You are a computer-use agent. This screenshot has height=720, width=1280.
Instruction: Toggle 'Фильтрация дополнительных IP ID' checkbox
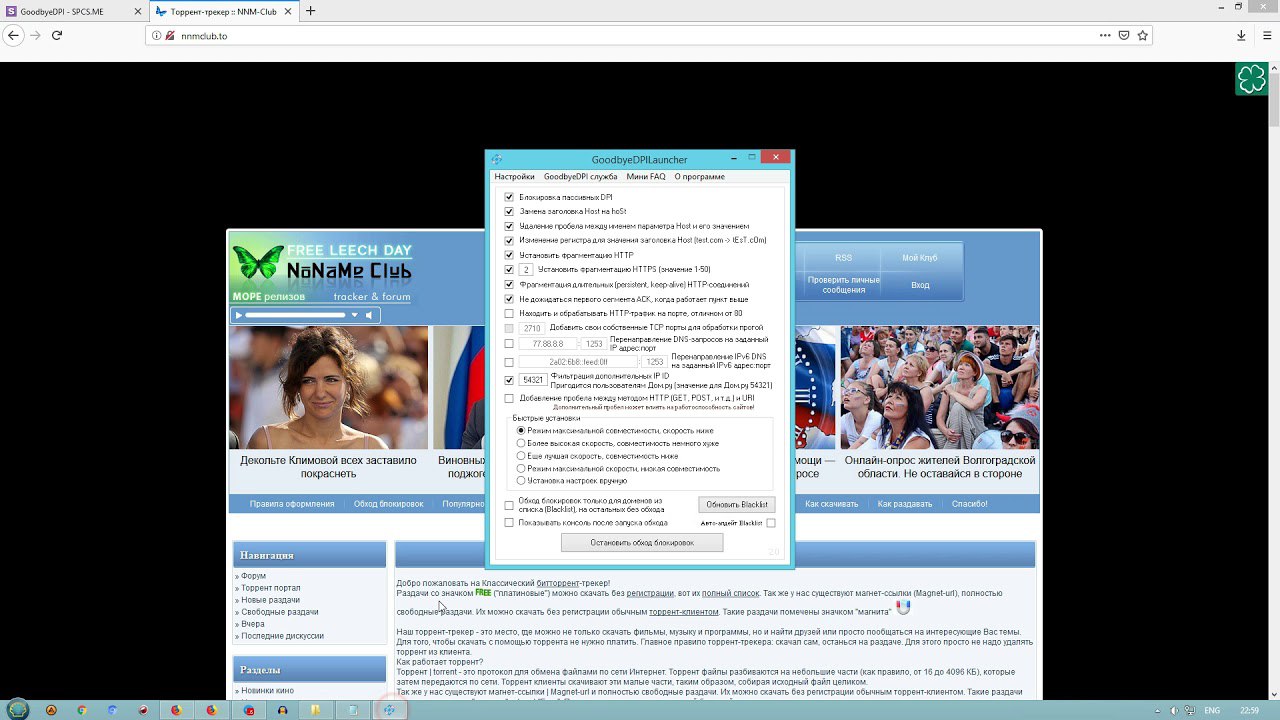click(x=509, y=380)
